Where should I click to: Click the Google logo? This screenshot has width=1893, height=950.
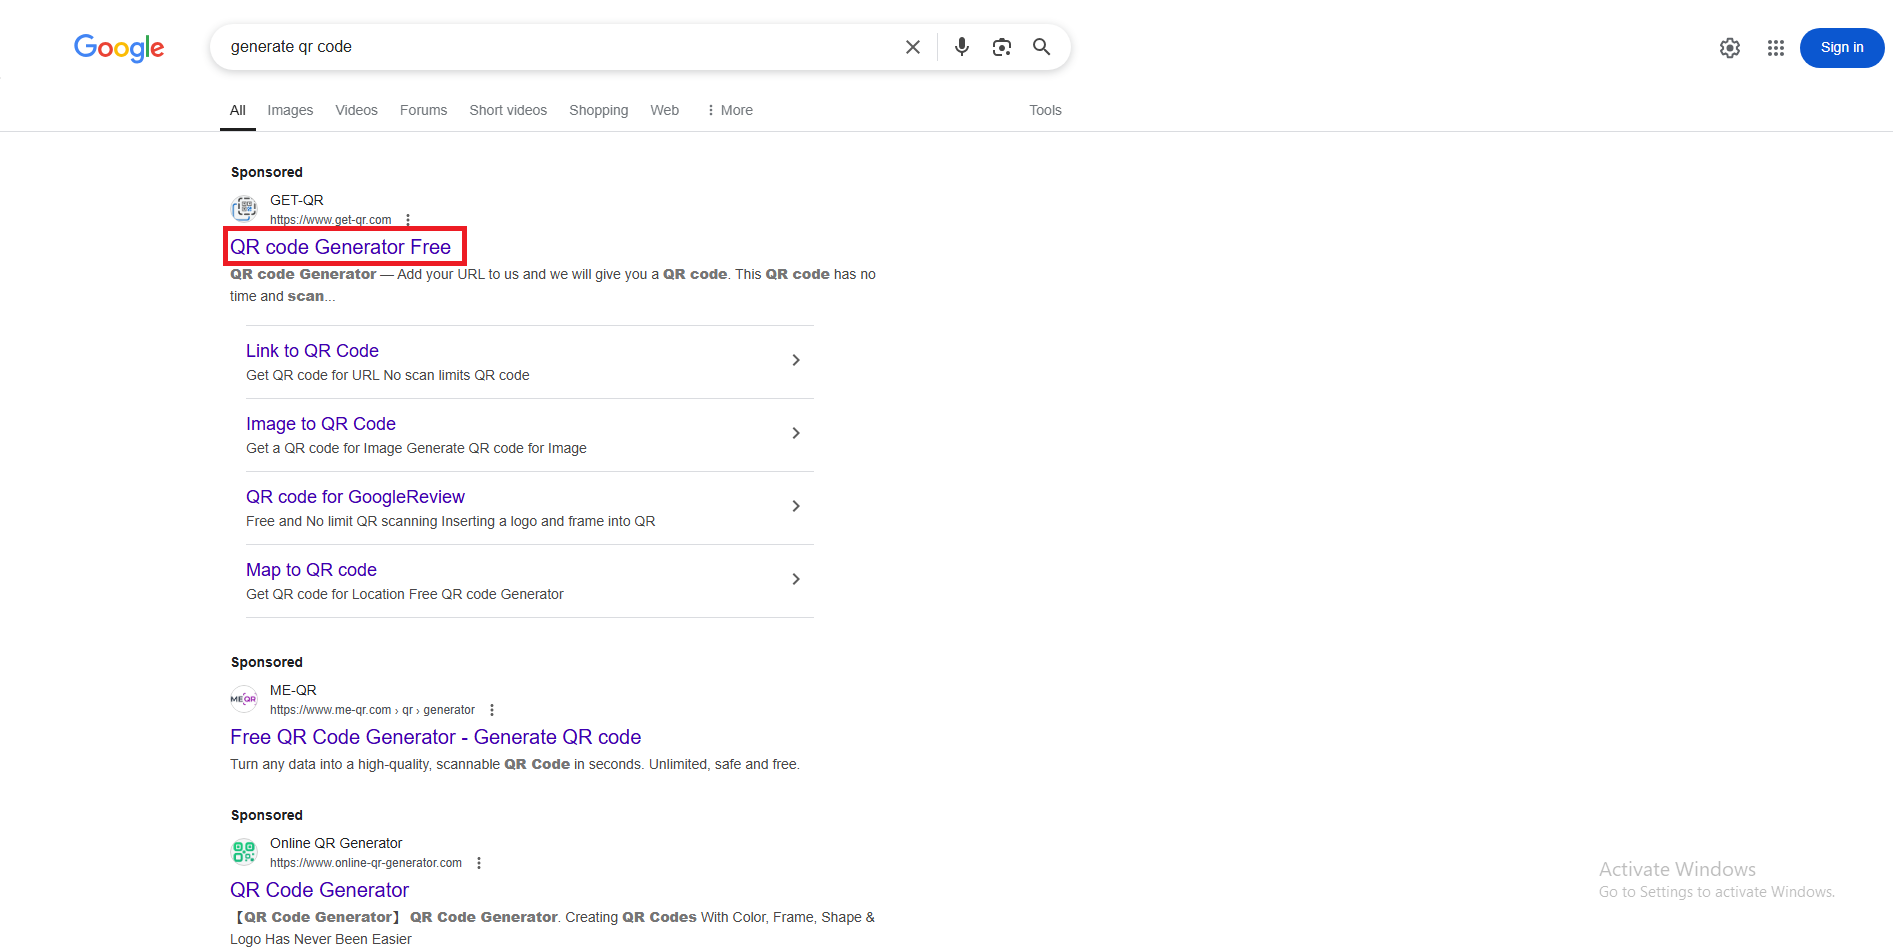119,47
